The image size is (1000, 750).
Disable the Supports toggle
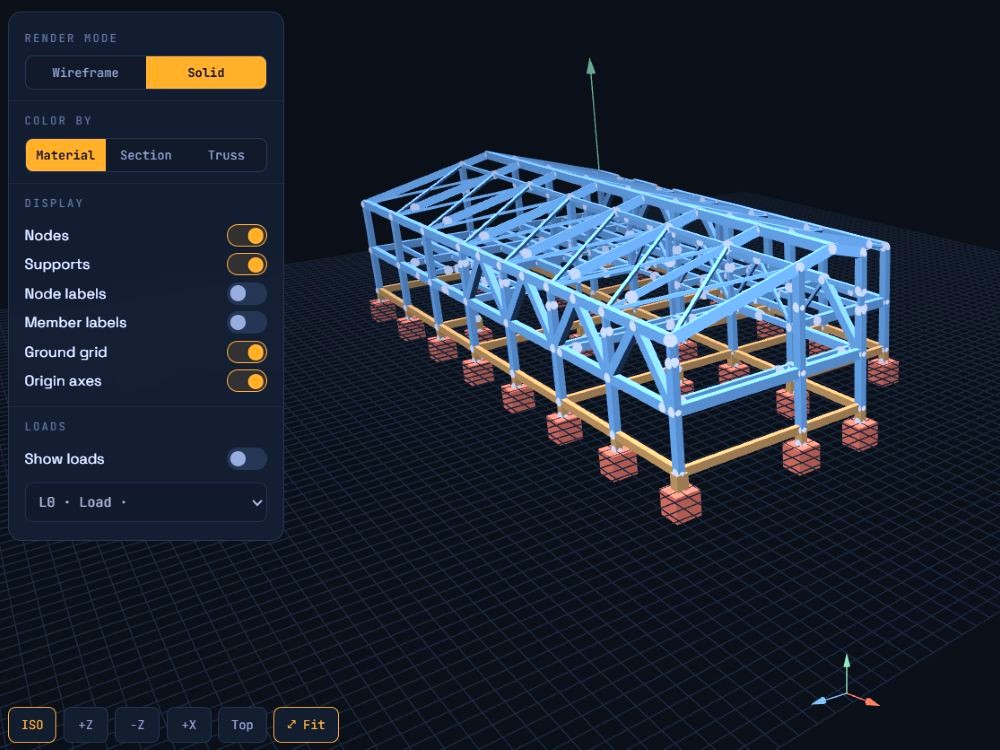pyautogui.click(x=247, y=264)
